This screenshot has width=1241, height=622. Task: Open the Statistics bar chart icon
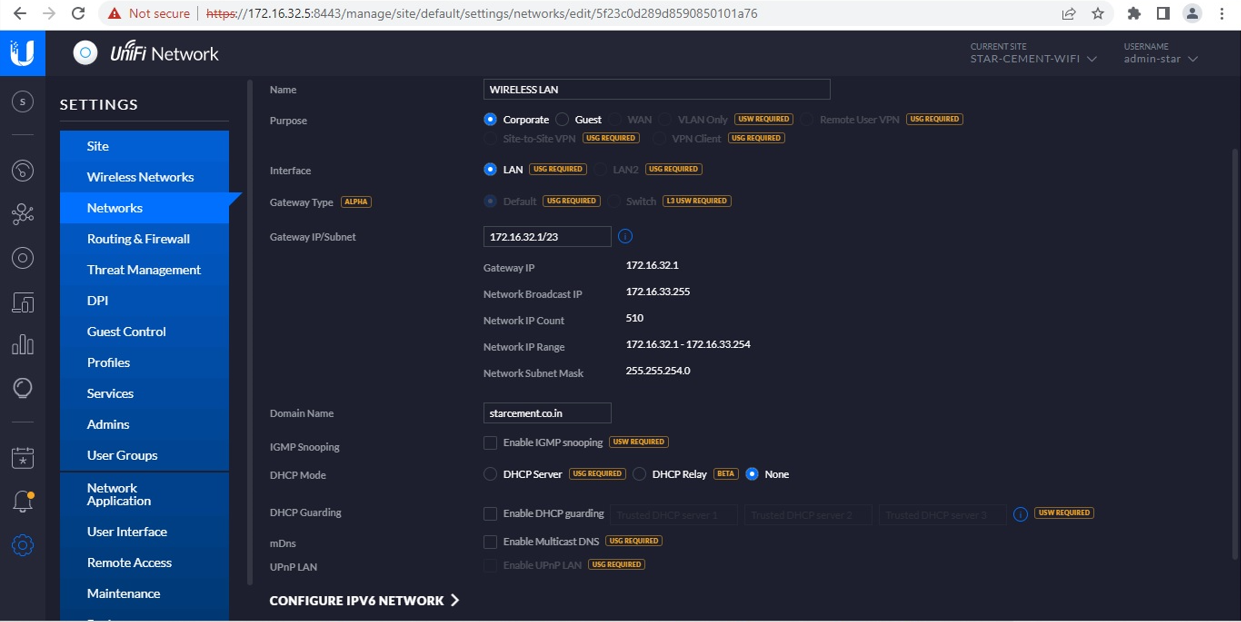[22, 345]
